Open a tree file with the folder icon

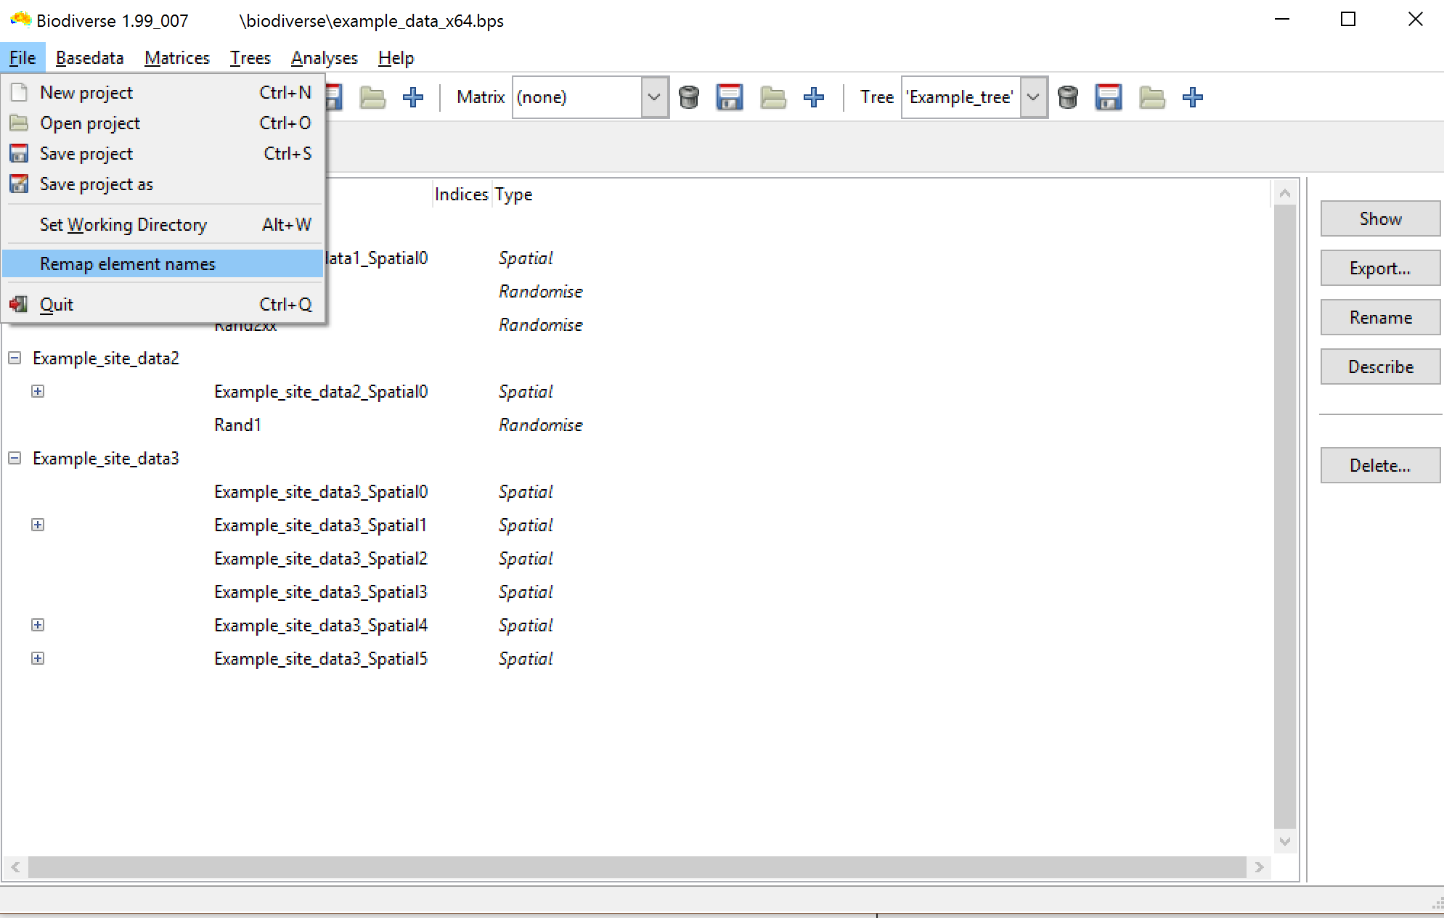coord(1152,97)
